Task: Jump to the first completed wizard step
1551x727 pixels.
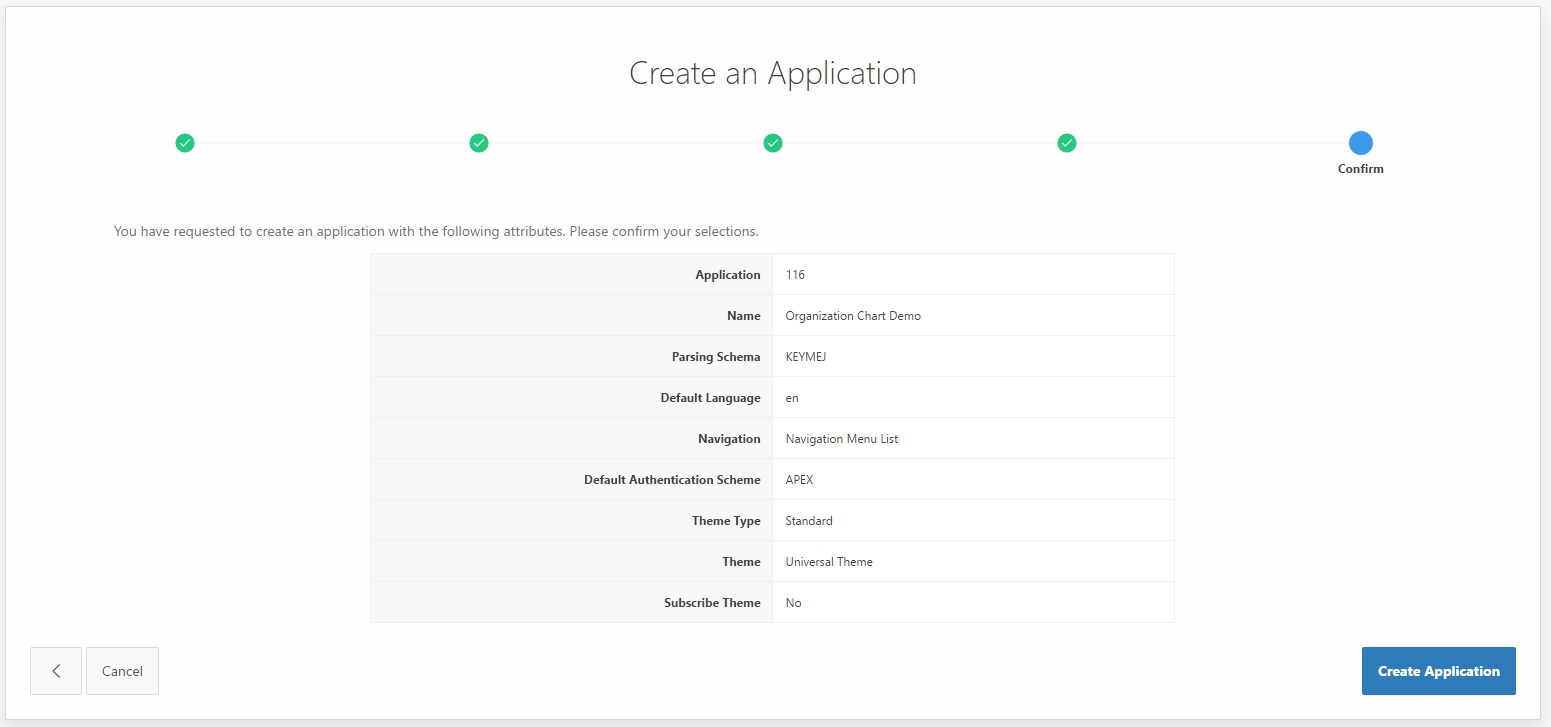Action: [185, 143]
